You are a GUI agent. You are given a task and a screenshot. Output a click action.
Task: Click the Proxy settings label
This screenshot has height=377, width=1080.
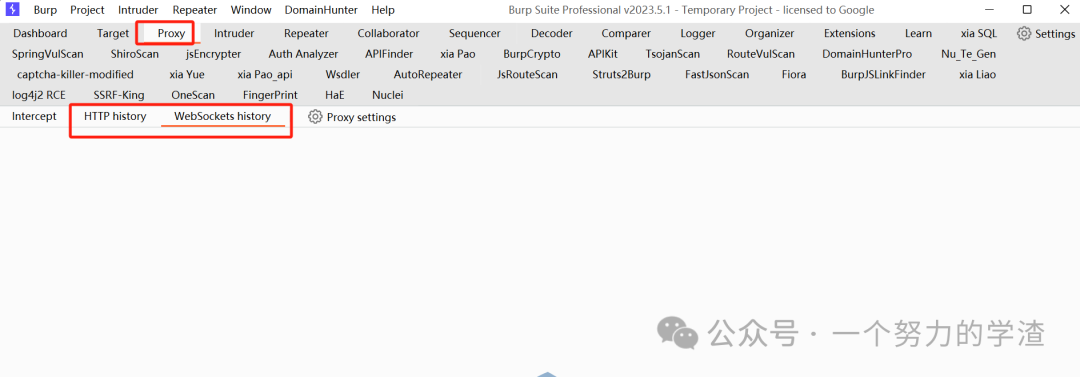click(x=362, y=117)
